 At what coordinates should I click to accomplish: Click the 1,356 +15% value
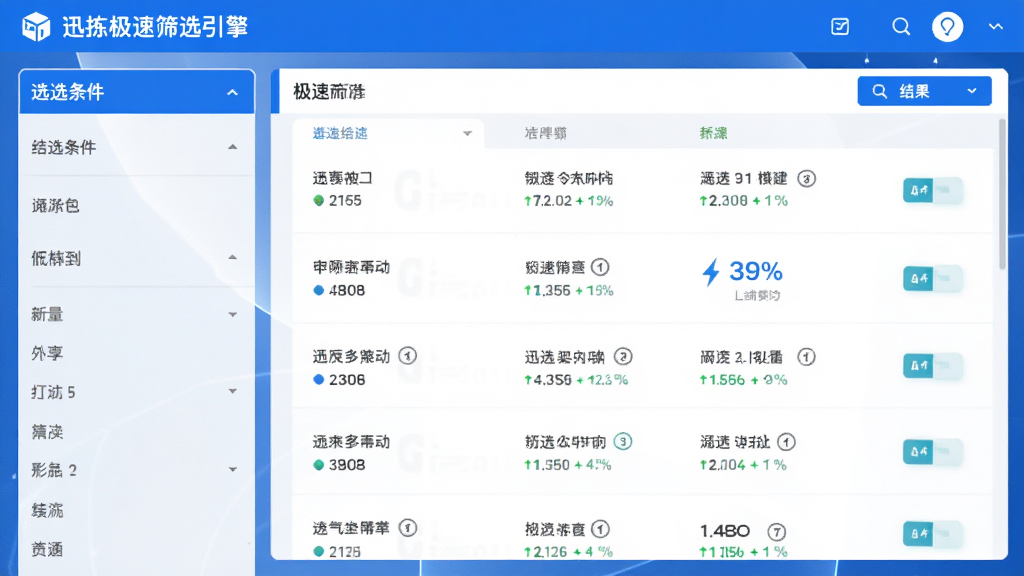pyautogui.click(x=568, y=291)
